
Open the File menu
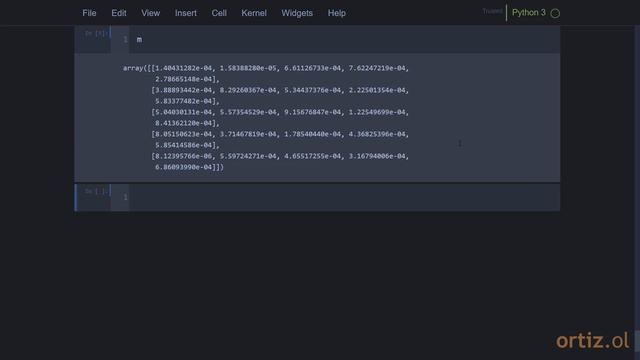click(x=89, y=13)
